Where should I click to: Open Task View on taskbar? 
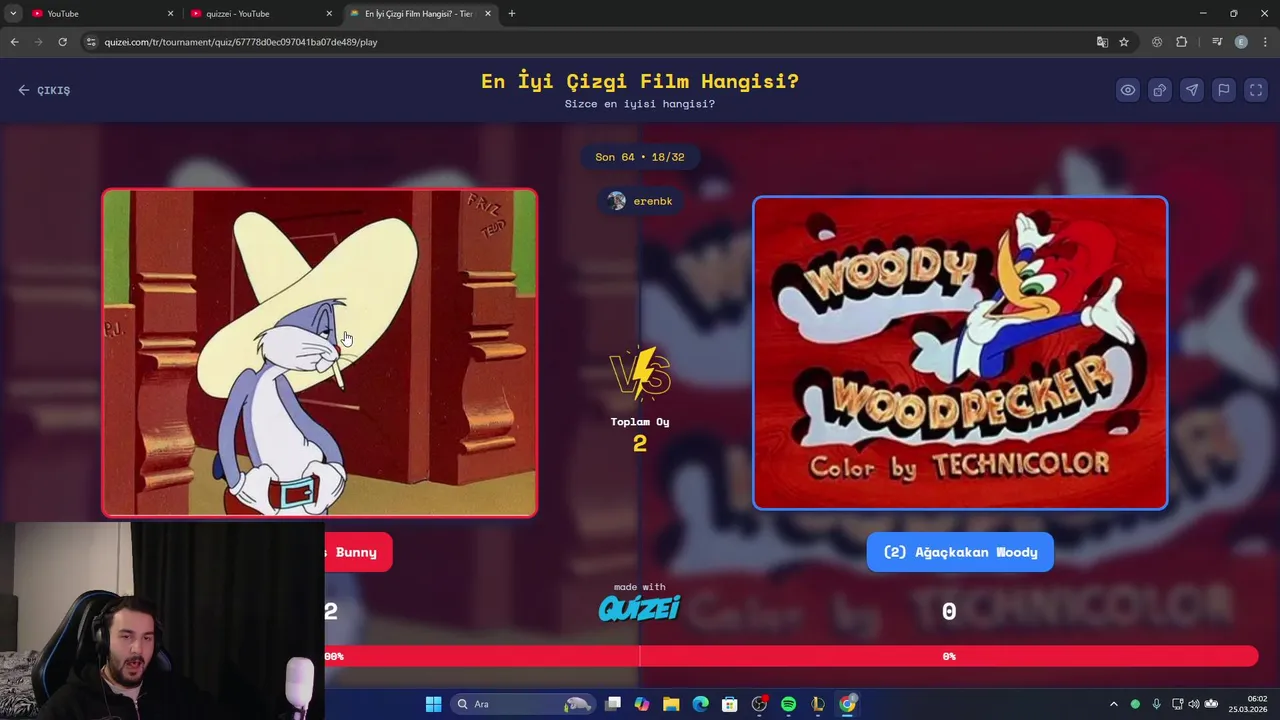[613, 704]
